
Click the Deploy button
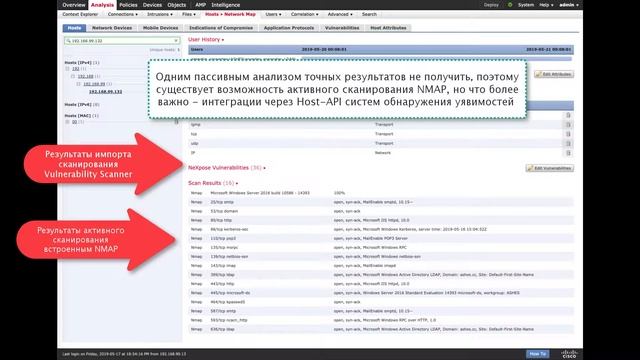click(x=491, y=5)
